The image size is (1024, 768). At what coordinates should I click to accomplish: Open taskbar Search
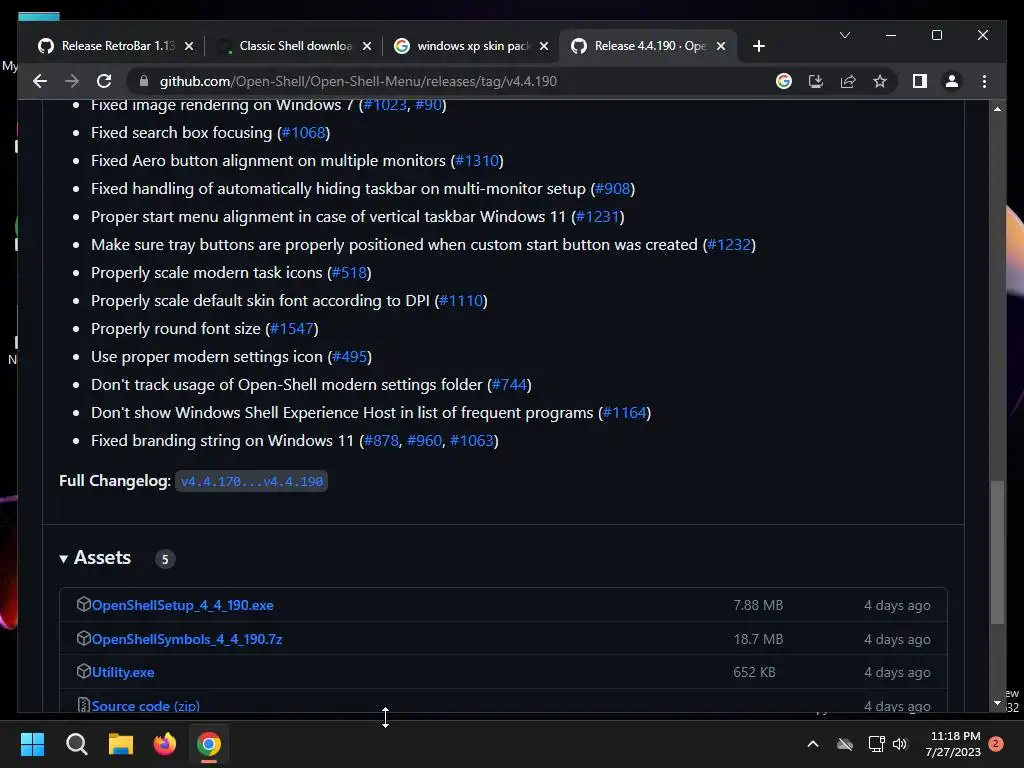point(76,744)
